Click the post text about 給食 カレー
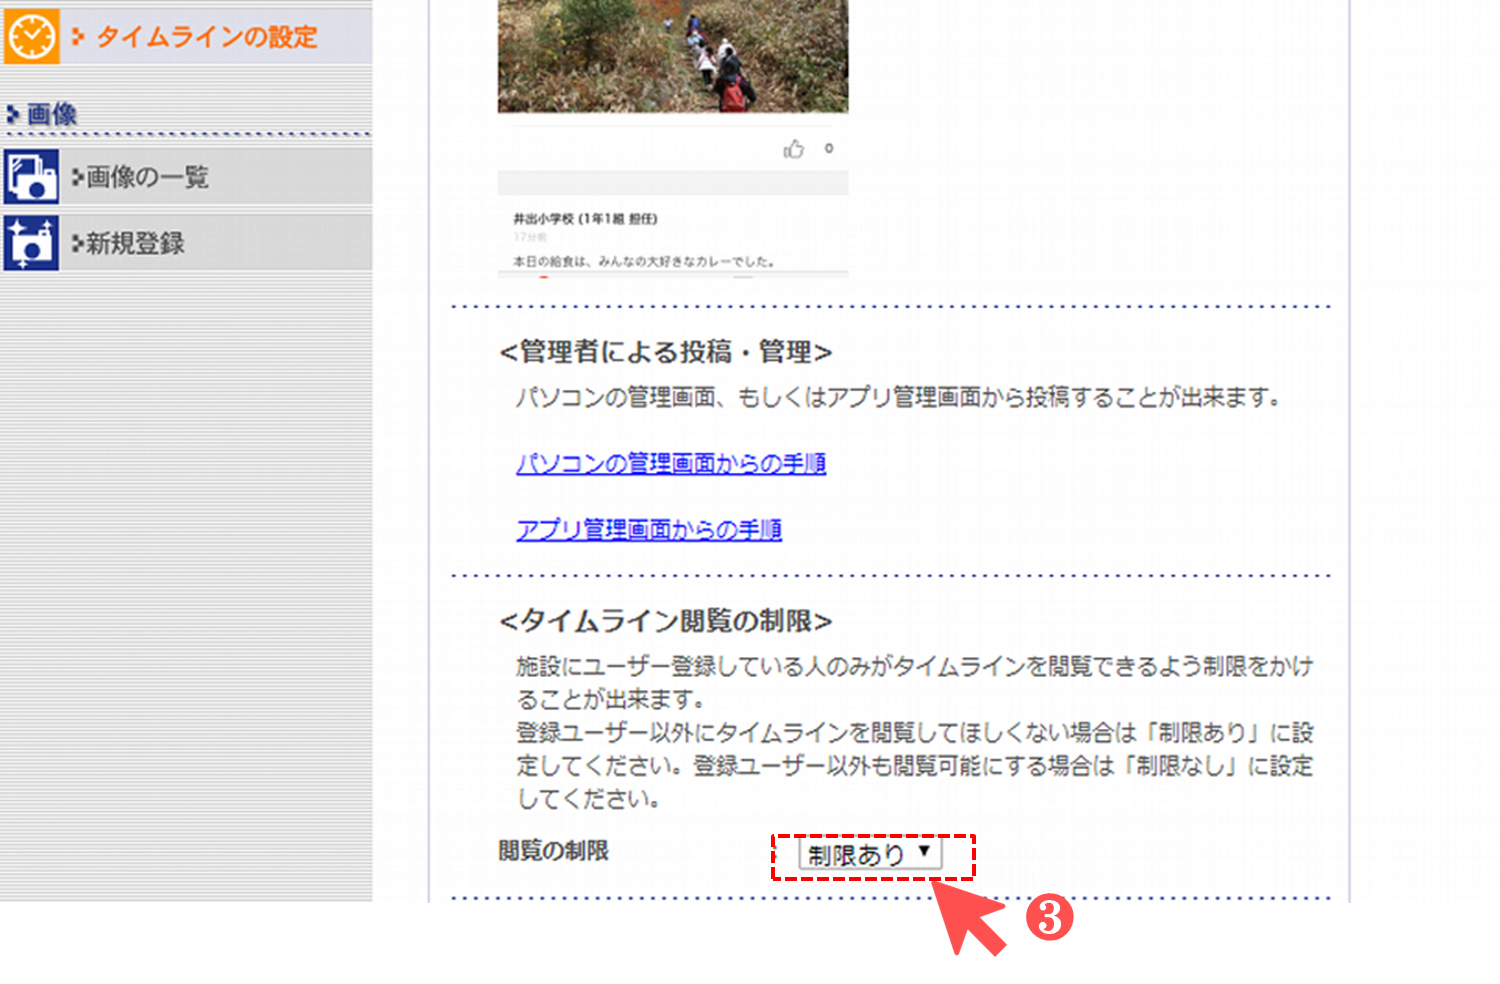Viewport: 1500px width, 984px height. click(644, 261)
